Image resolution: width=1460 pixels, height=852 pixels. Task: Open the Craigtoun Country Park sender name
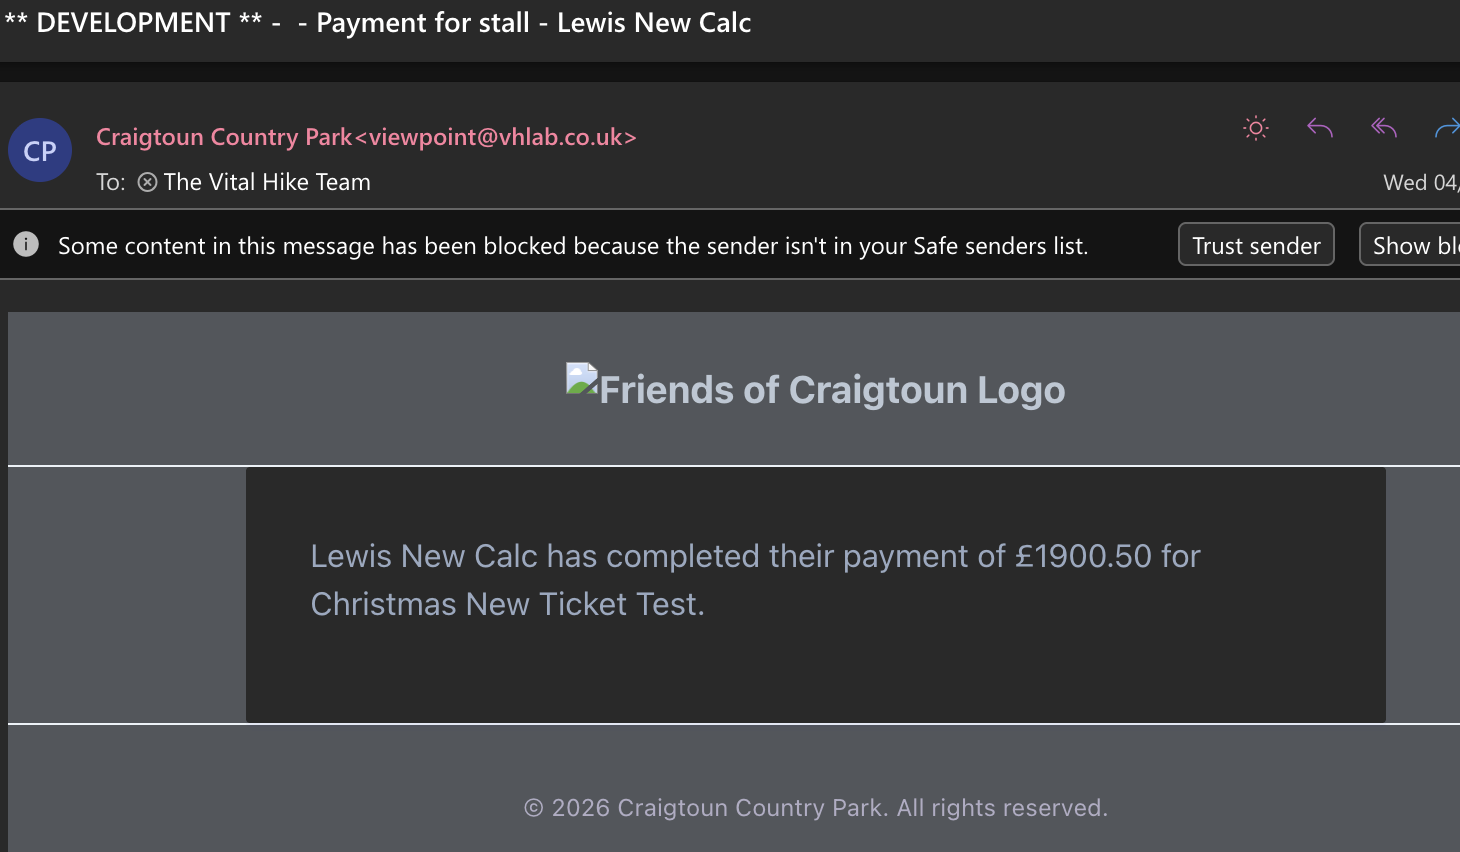pos(224,137)
